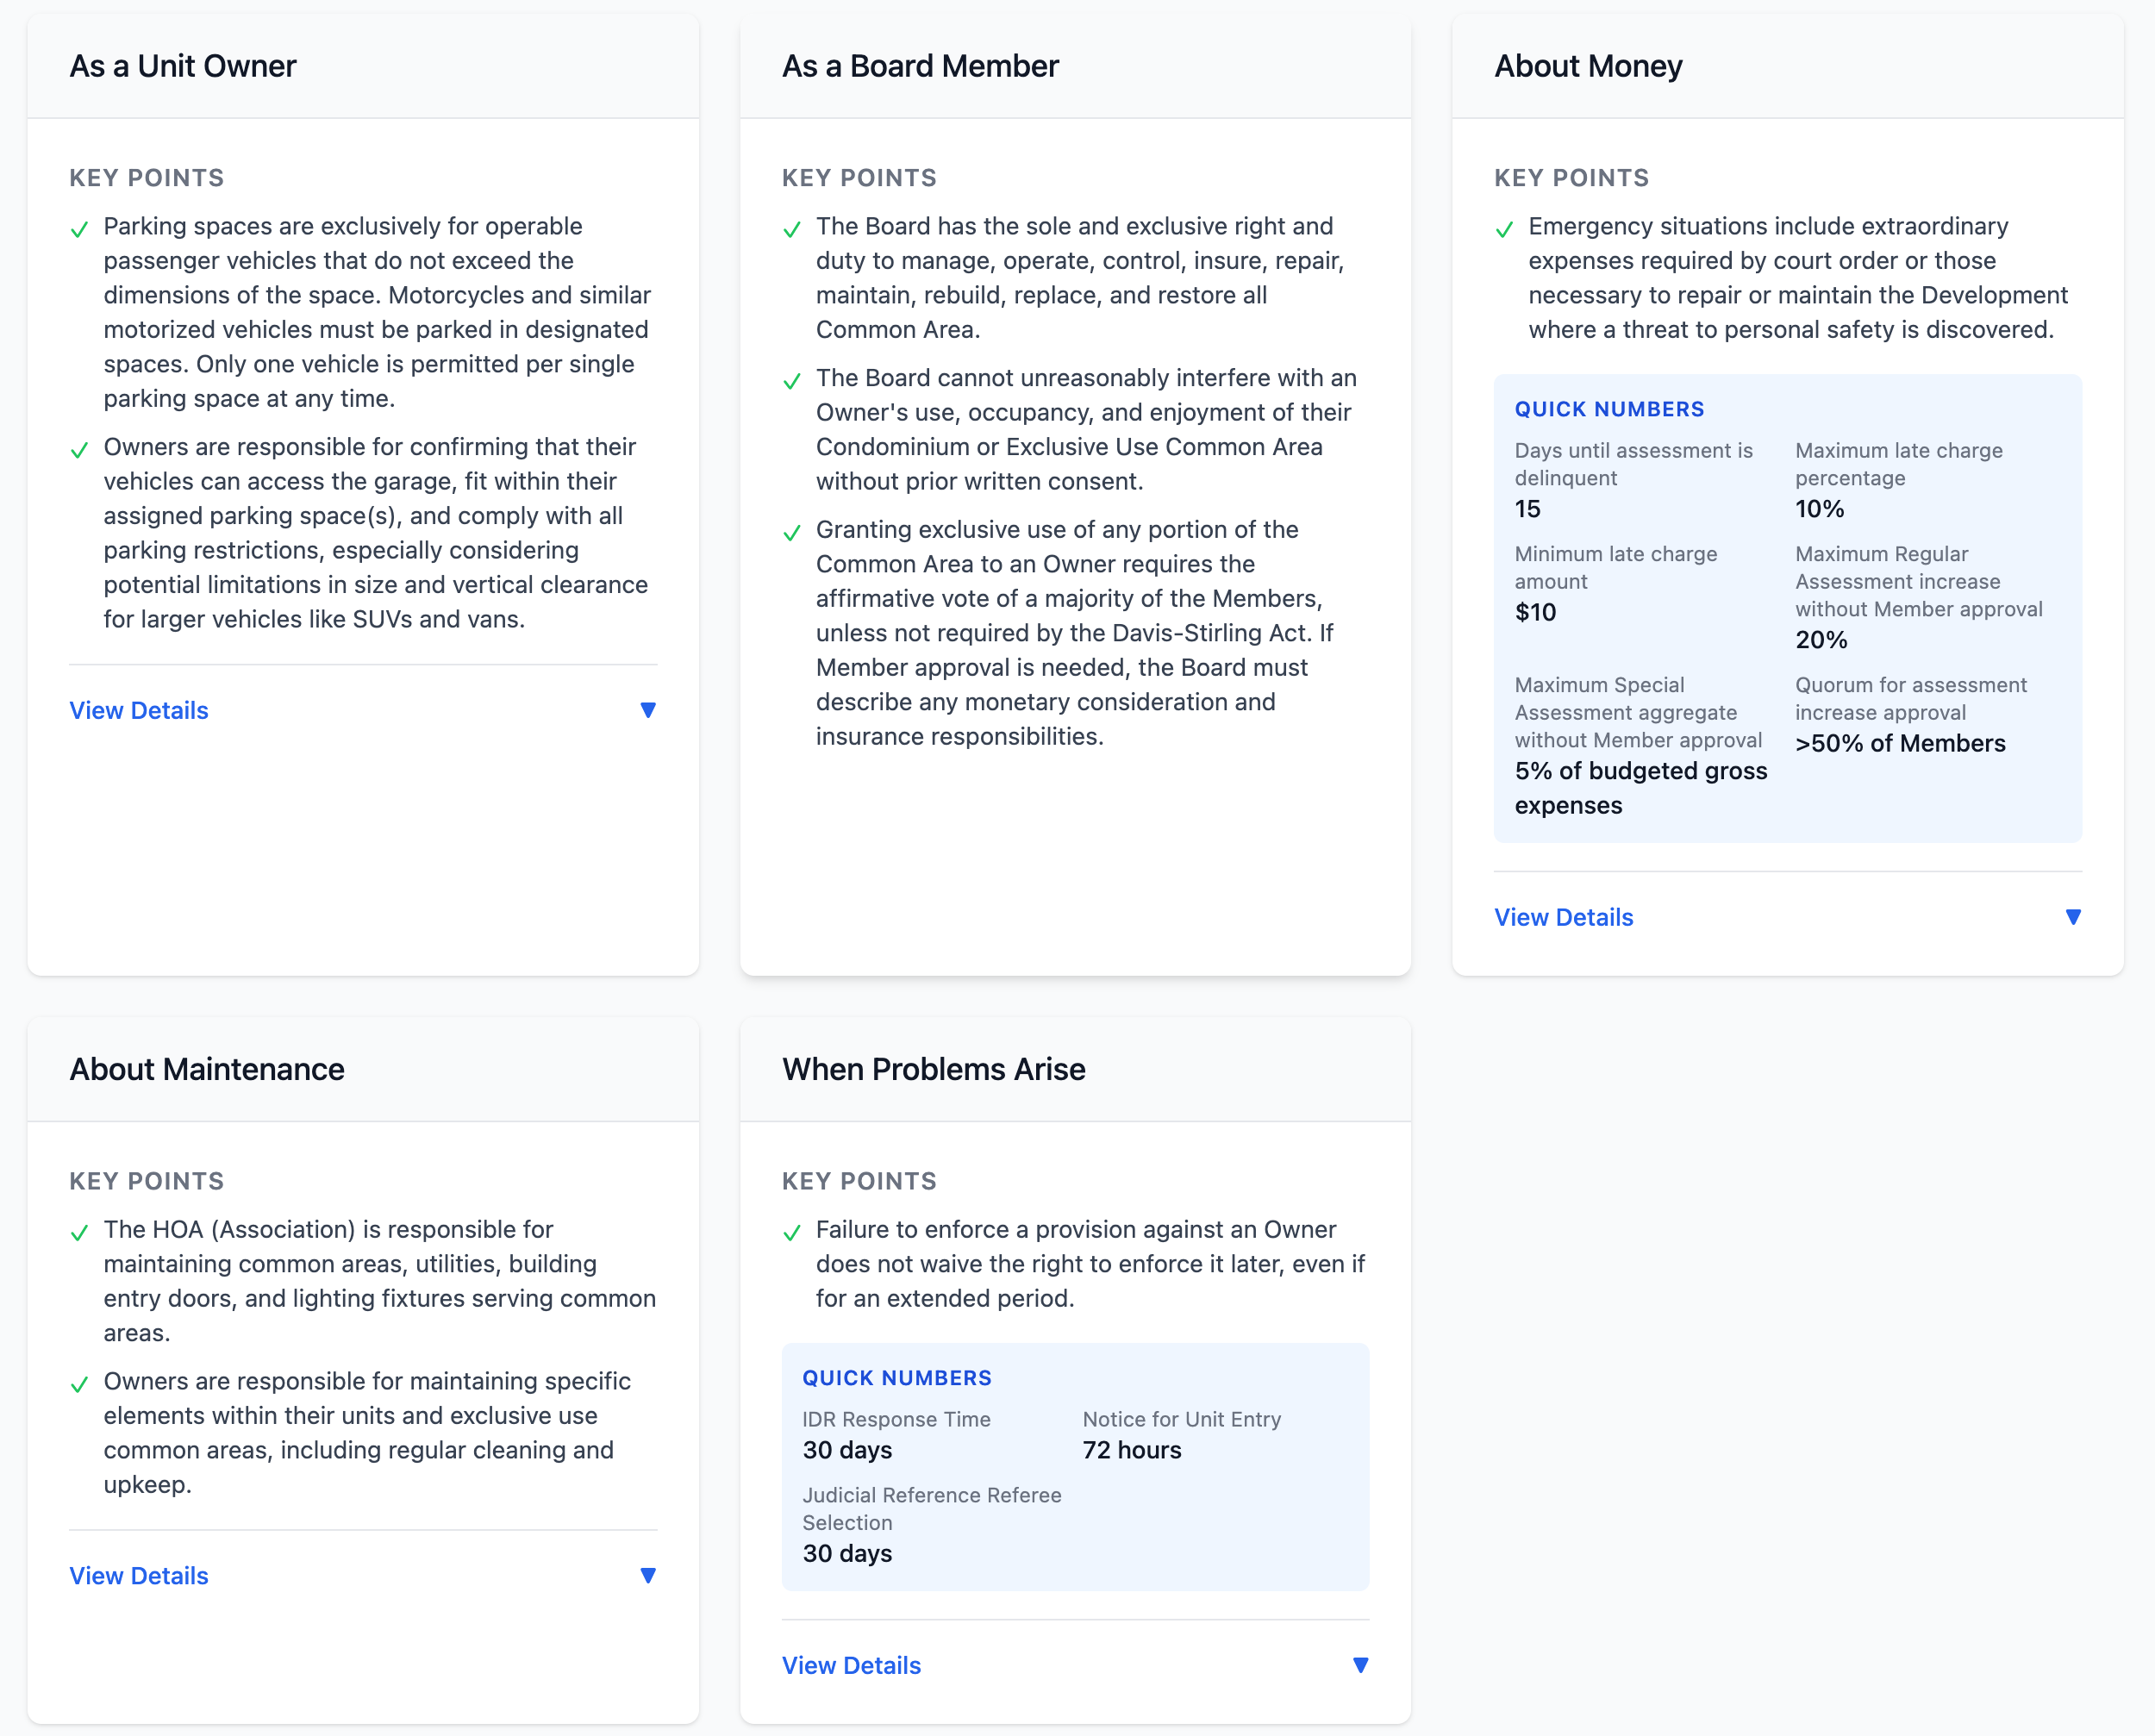Viewport: 2155px width, 1736px height.
Task: Click the checkmark next to emergency situations point
Action: tap(1507, 230)
